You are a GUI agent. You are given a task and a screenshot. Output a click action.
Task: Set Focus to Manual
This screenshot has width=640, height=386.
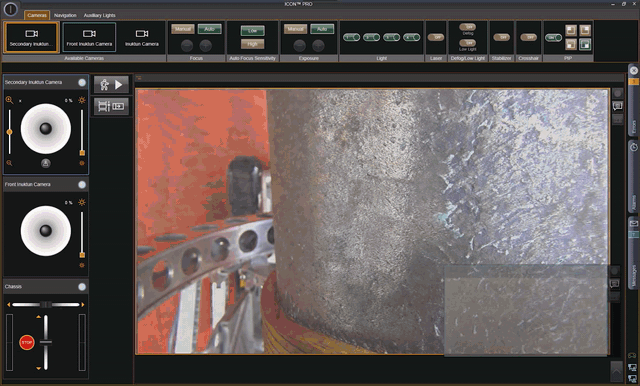(x=182, y=29)
